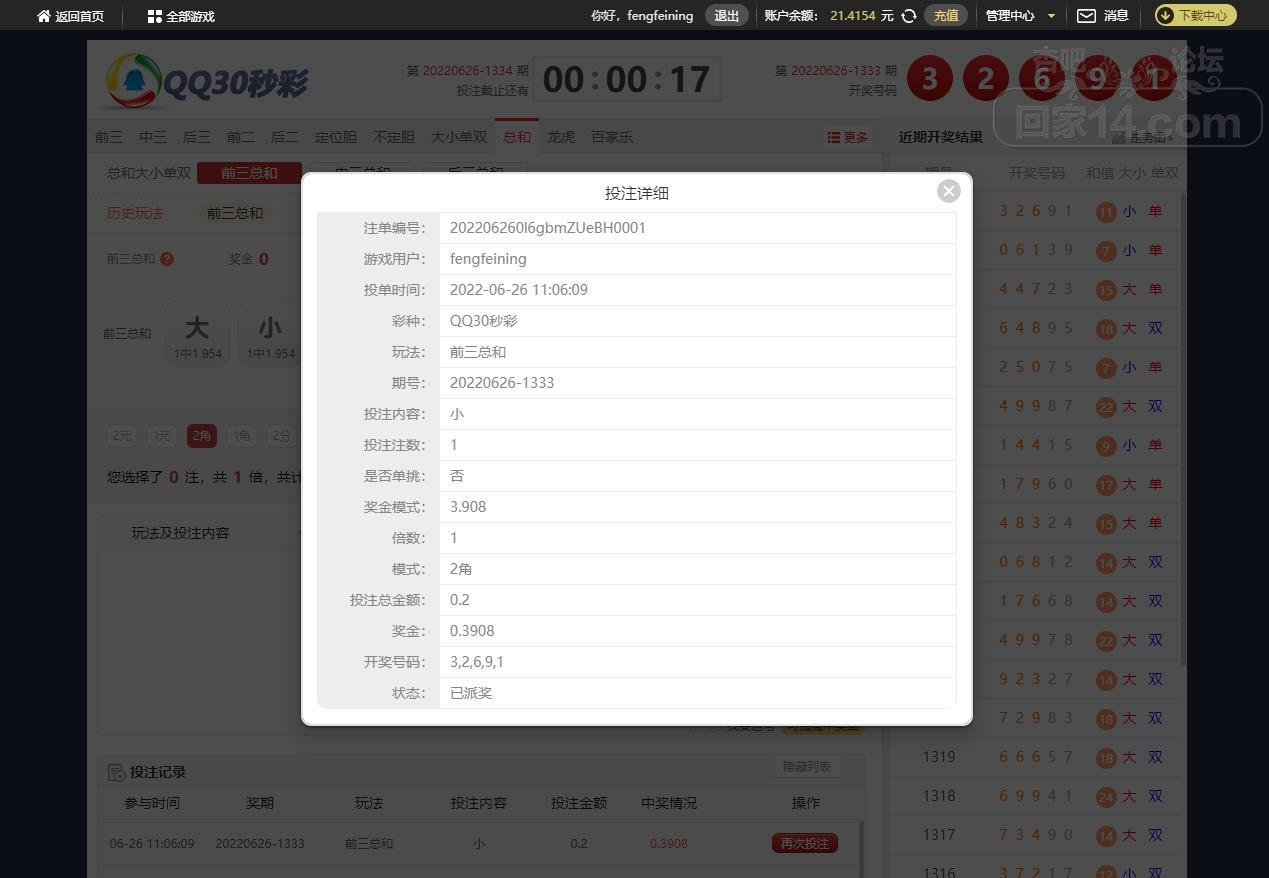Viewport: 1269px width, 878px height.
Task: Click the 退出 logout button
Action: (727, 15)
